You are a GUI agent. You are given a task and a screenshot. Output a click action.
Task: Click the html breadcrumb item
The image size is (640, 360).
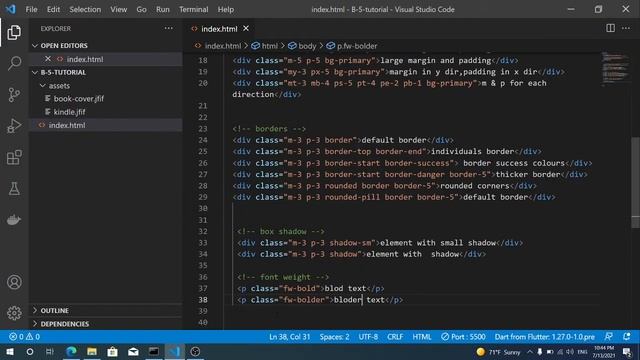[x=265, y=46]
